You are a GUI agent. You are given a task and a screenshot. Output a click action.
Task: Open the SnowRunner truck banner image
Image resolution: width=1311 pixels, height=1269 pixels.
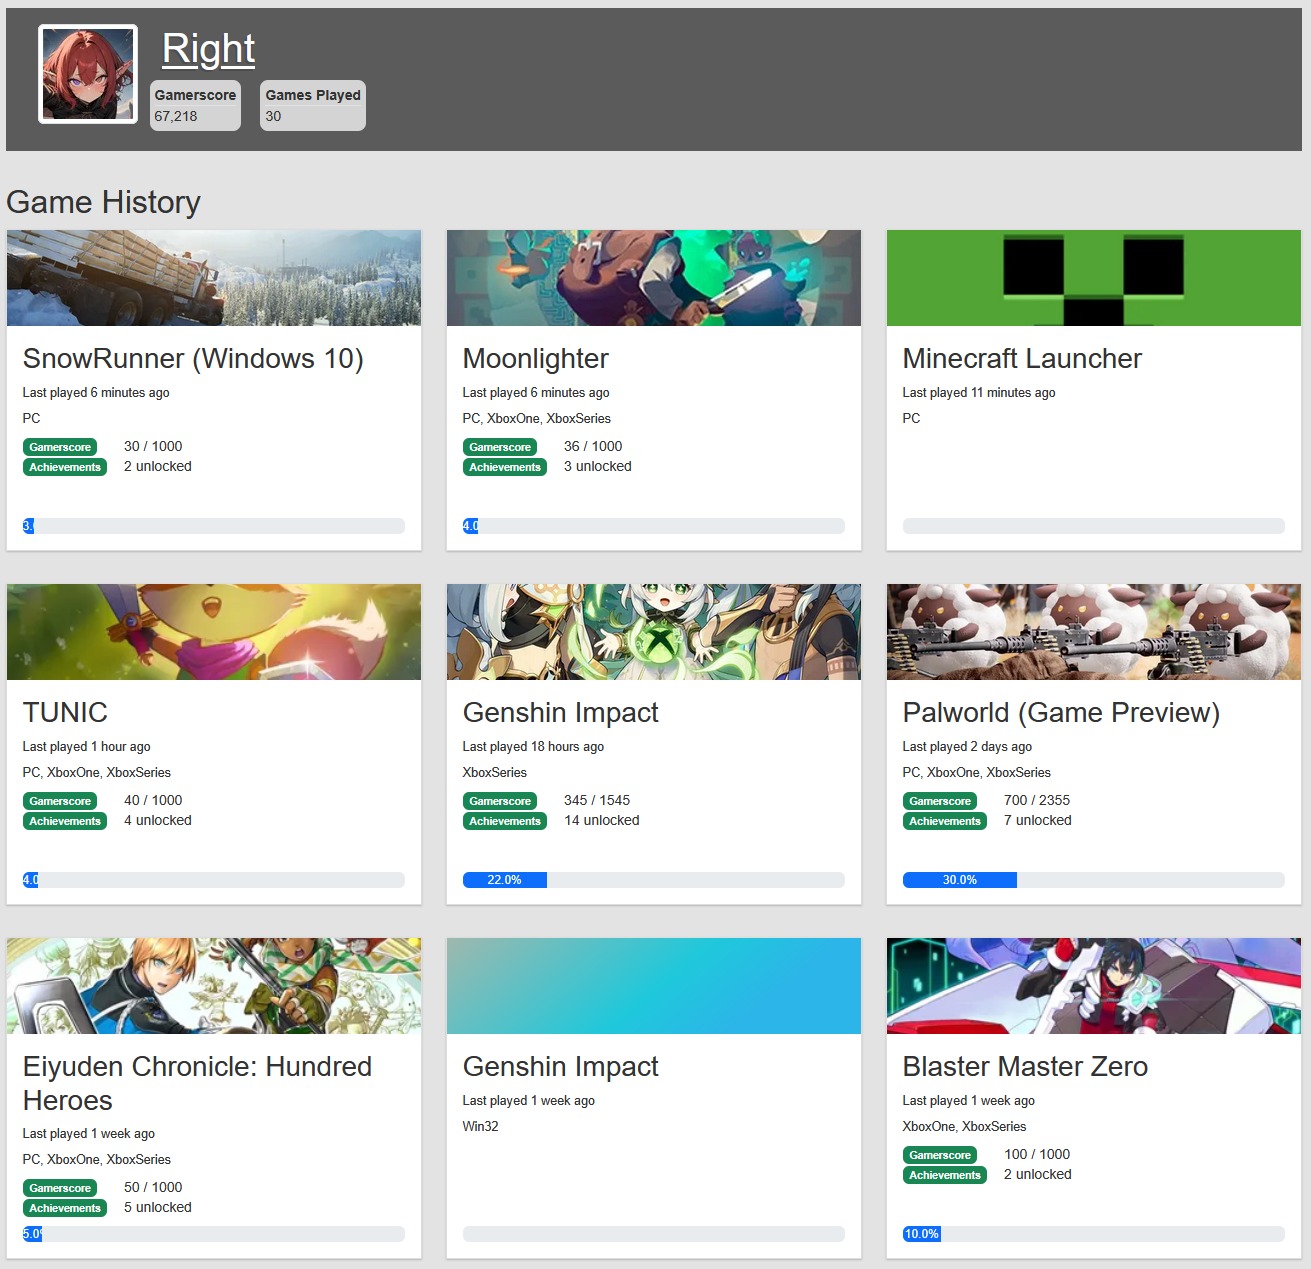coord(214,278)
